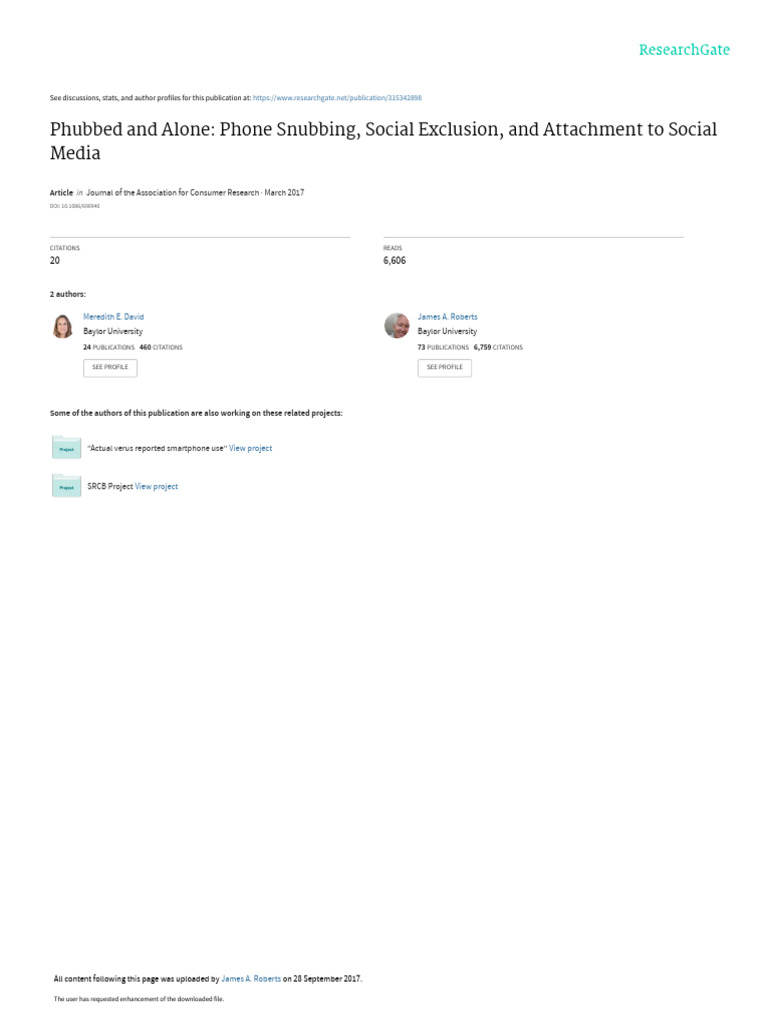Click the DOI text below article info
This screenshot has height=1024, width=768.
coord(75,206)
